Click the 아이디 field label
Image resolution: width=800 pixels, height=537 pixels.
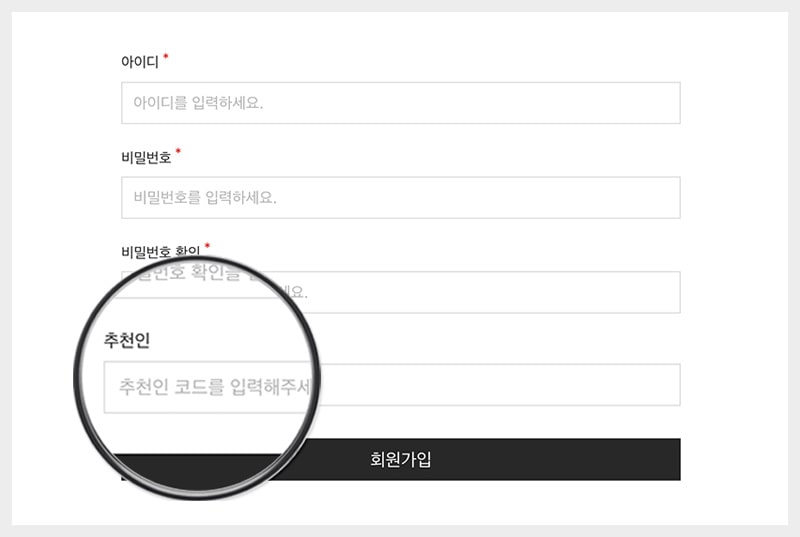[140, 62]
